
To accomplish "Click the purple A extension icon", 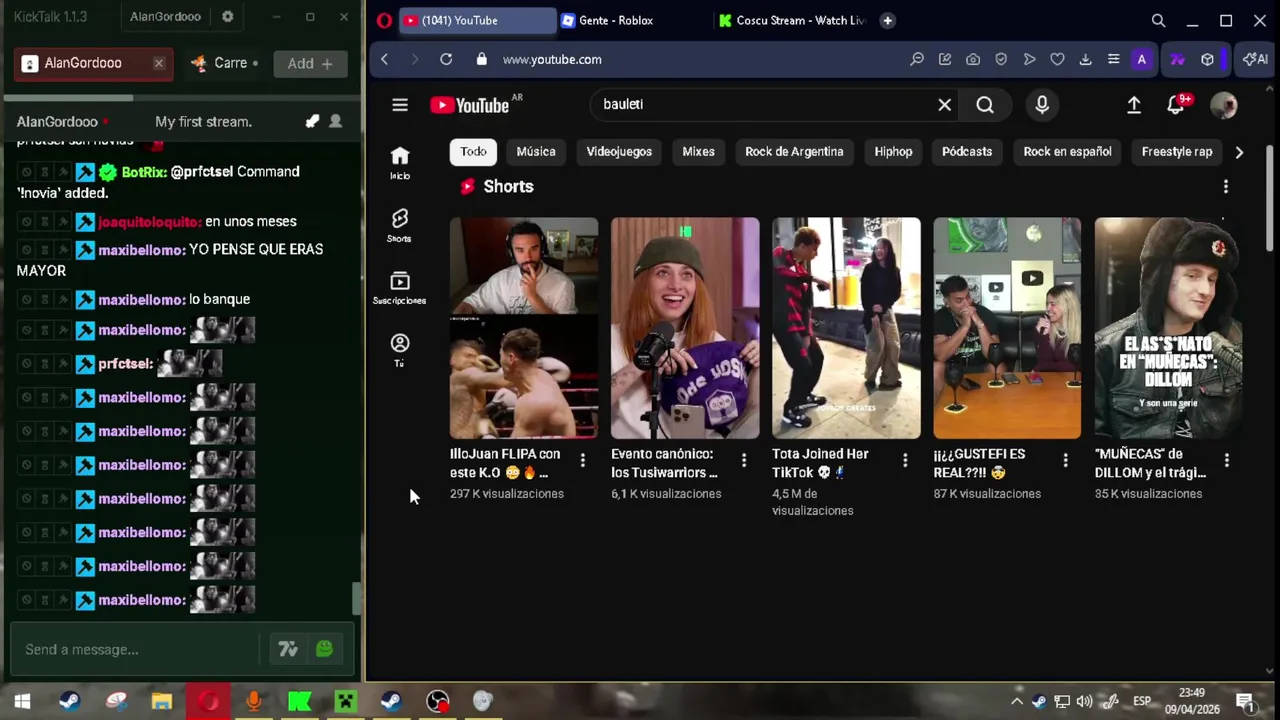I will 1141,59.
